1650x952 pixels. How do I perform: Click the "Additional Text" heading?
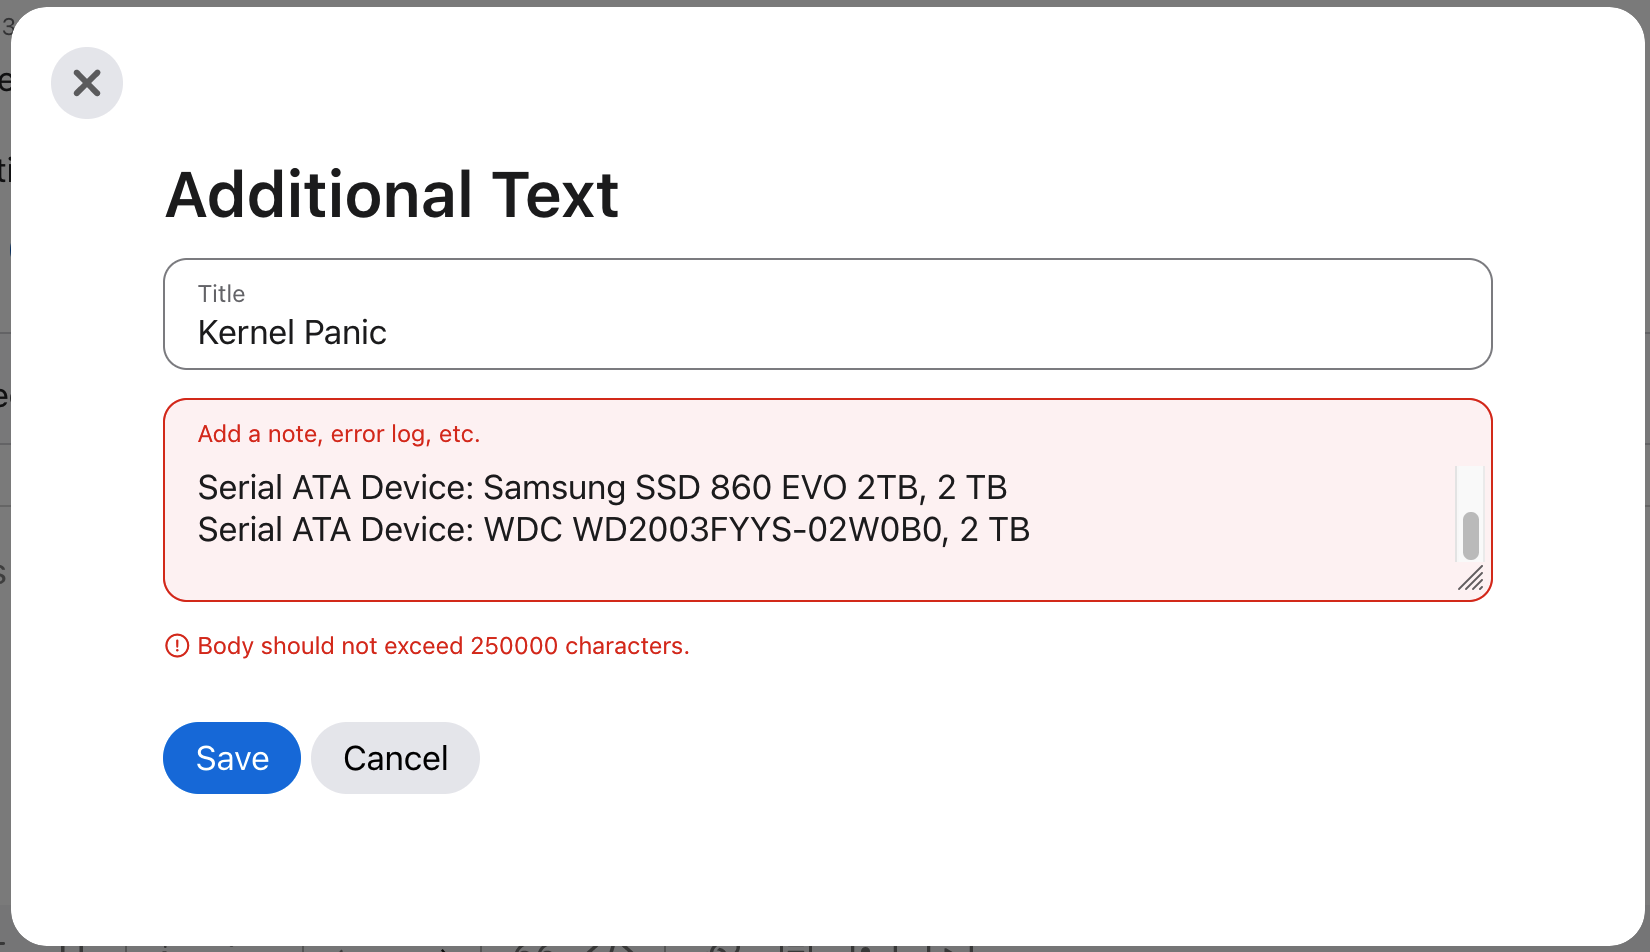point(392,194)
